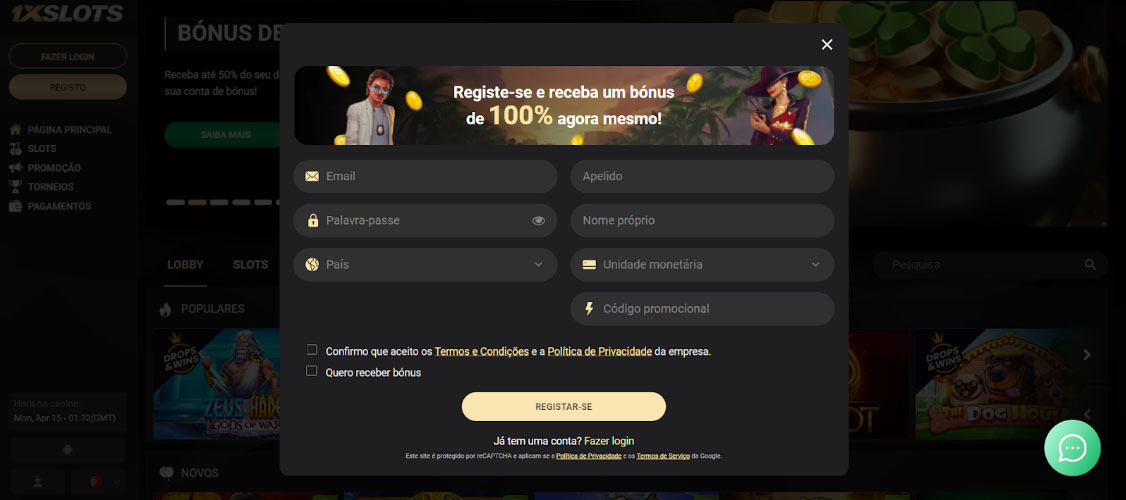Screen dimensions: 1126x500
Task: Click the Registar-se button
Action: 564,407
